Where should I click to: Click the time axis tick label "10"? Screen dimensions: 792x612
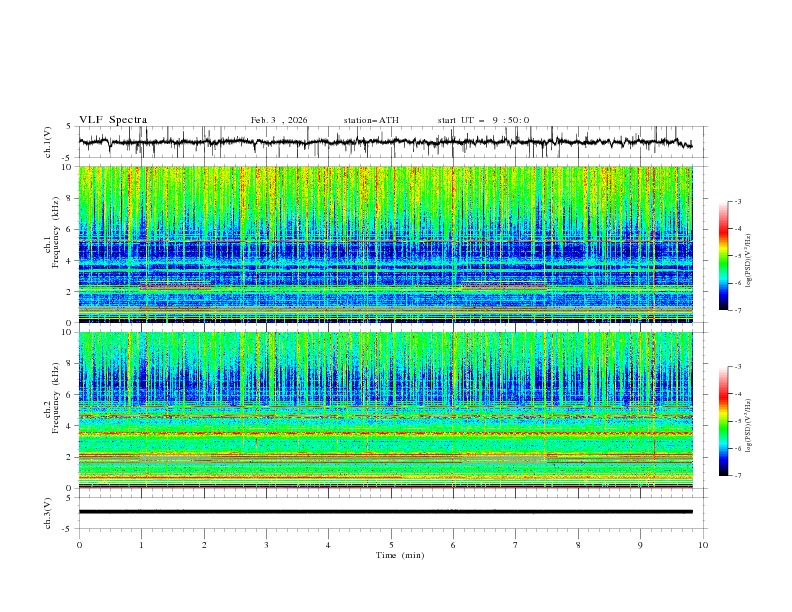click(x=703, y=545)
